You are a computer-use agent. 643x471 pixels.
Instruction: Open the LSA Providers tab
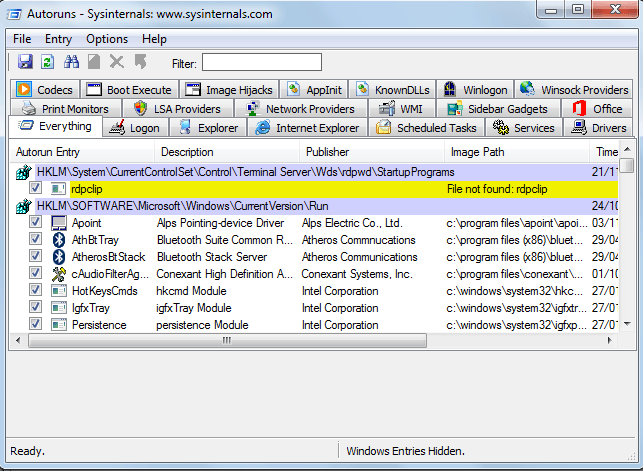click(x=178, y=109)
